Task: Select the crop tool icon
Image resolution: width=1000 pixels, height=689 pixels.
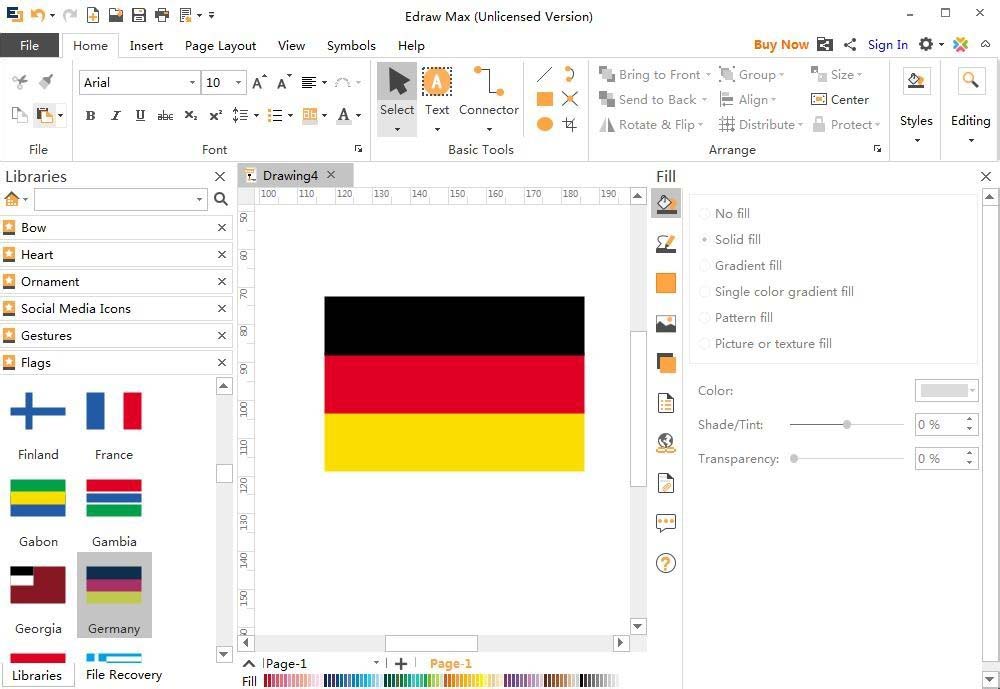Action: (x=570, y=124)
